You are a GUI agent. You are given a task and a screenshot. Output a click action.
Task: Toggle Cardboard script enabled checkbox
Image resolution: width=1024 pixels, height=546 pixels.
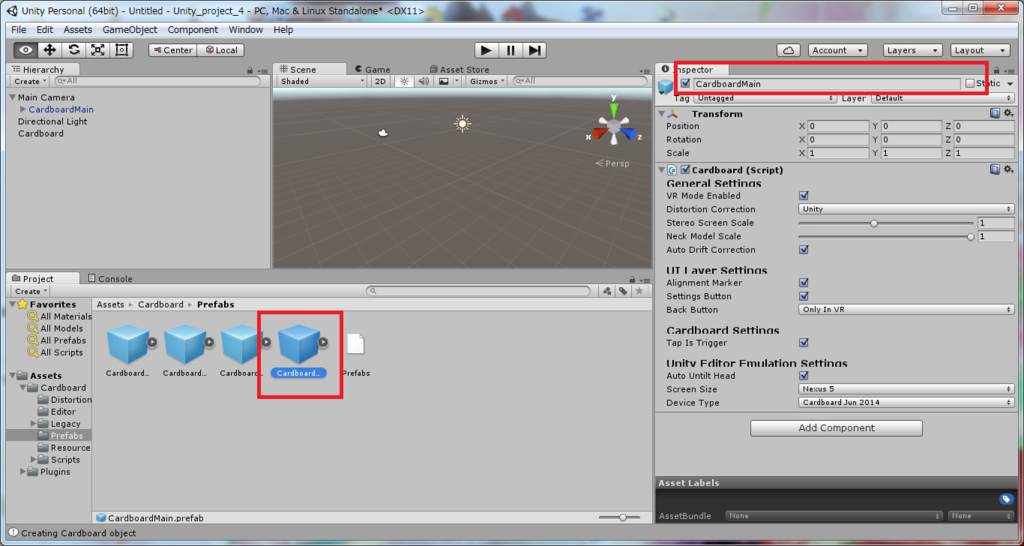click(685, 170)
